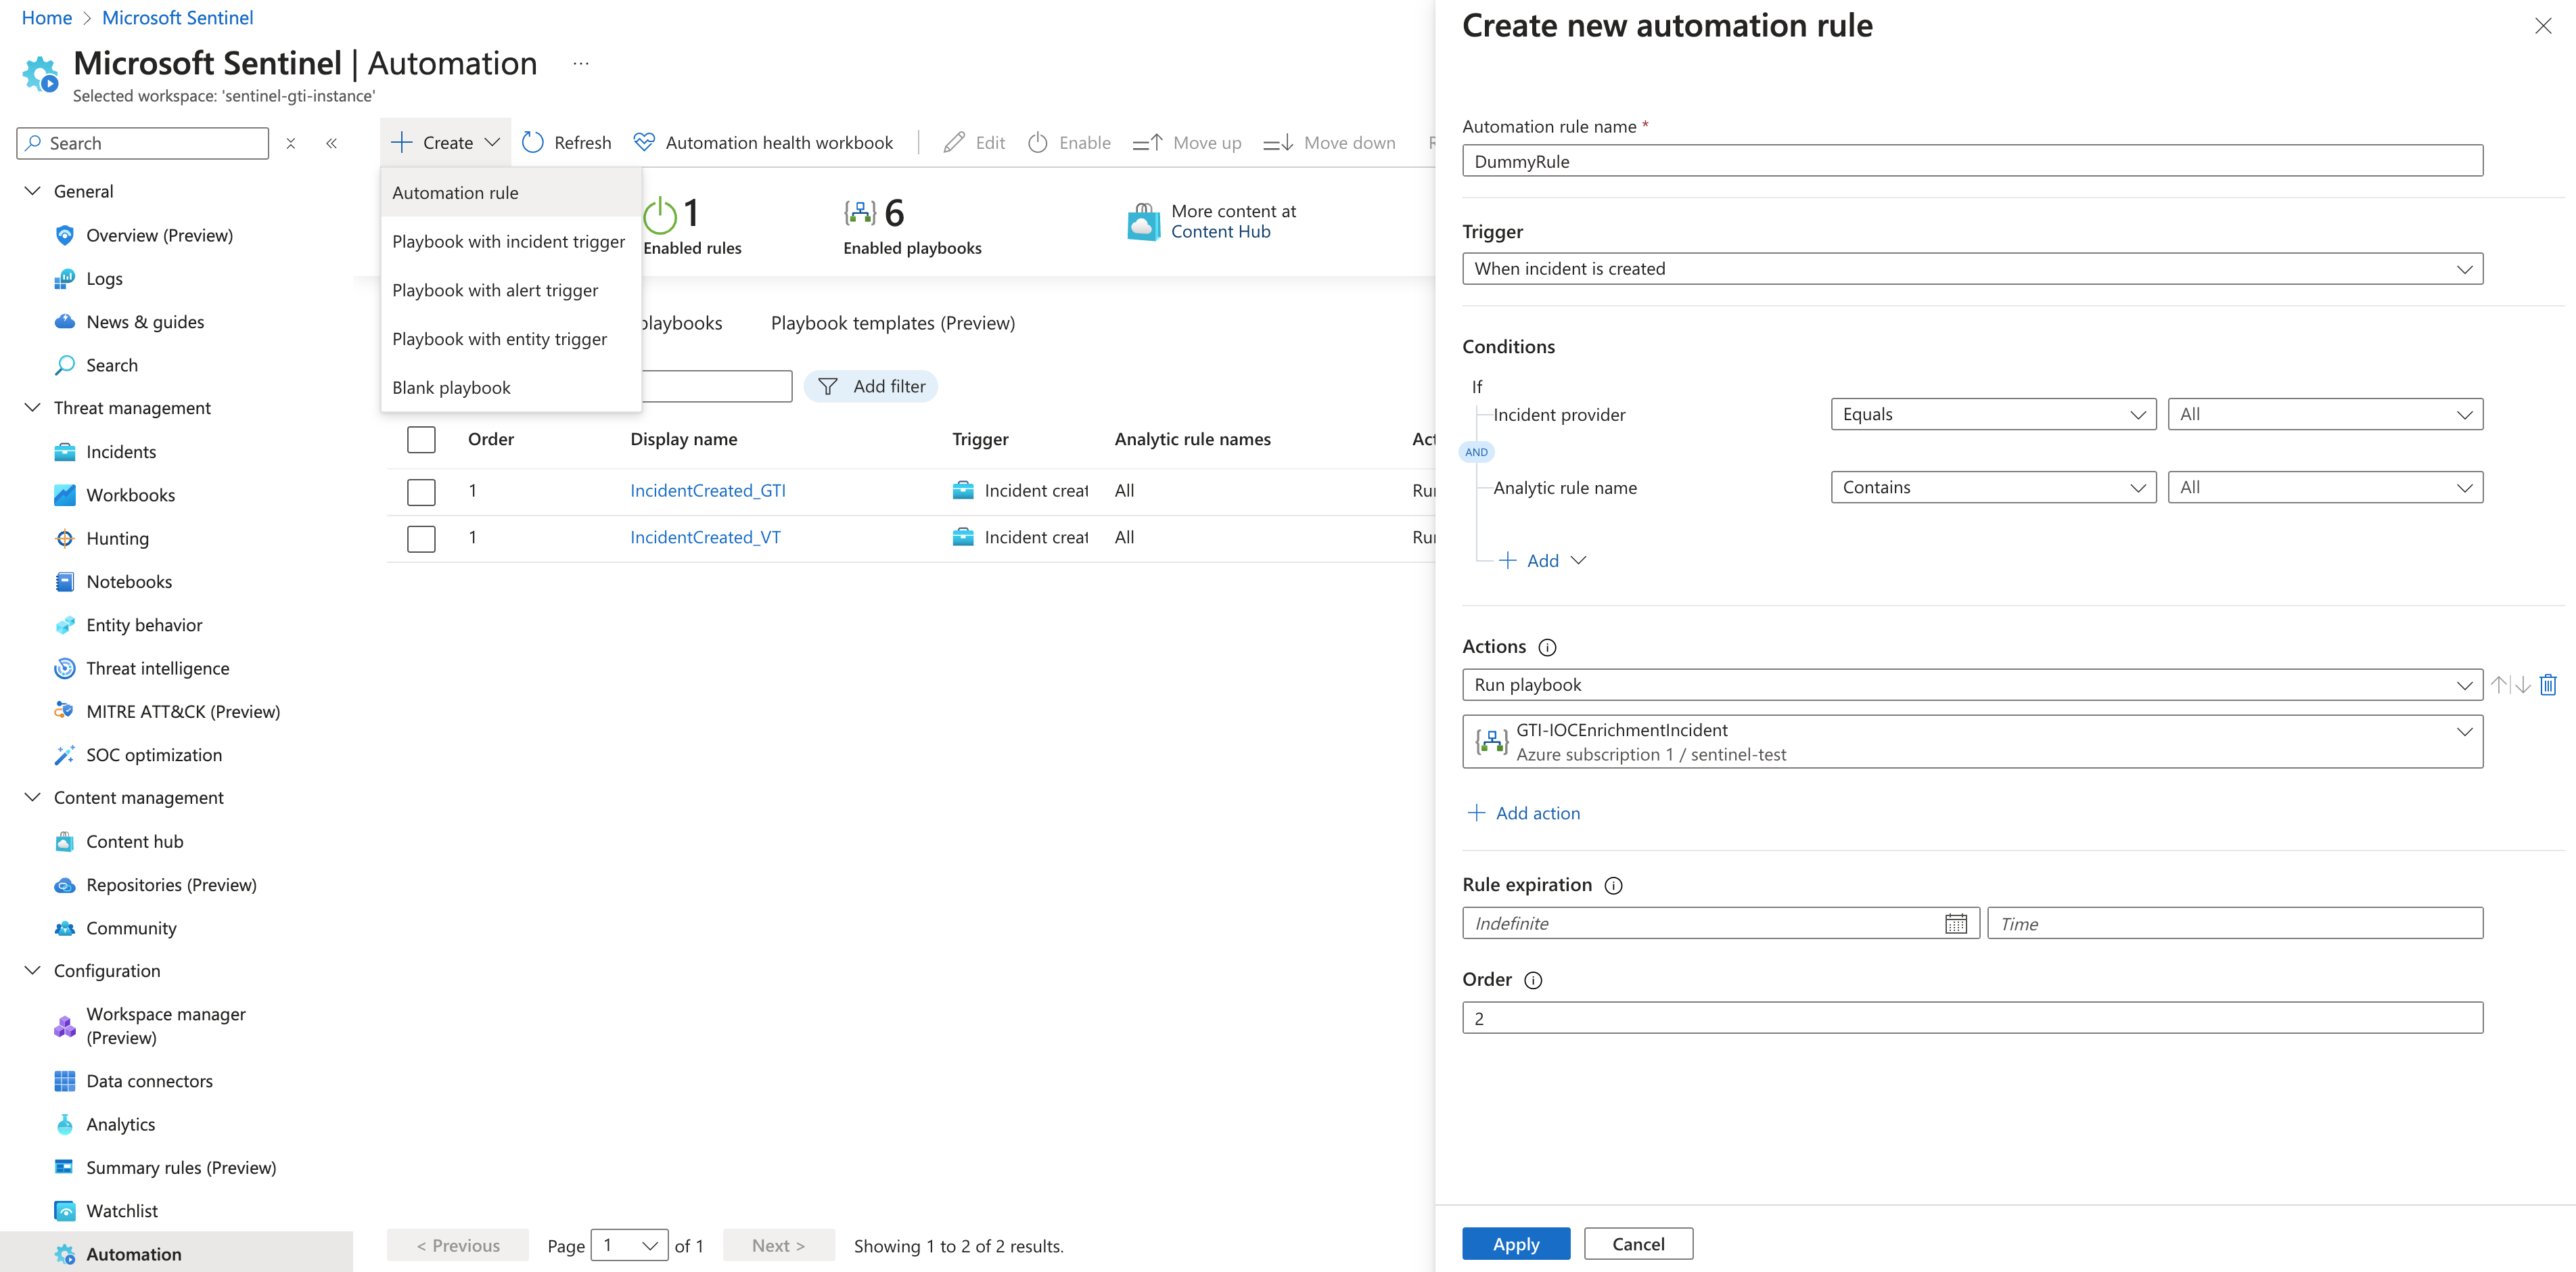Choose 'Playbook with entity trigger' menu item

click(x=511, y=339)
